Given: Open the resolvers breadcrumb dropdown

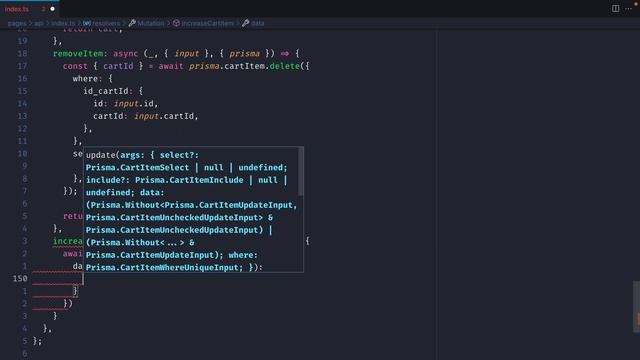Looking at the screenshot, I should [106, 23].
